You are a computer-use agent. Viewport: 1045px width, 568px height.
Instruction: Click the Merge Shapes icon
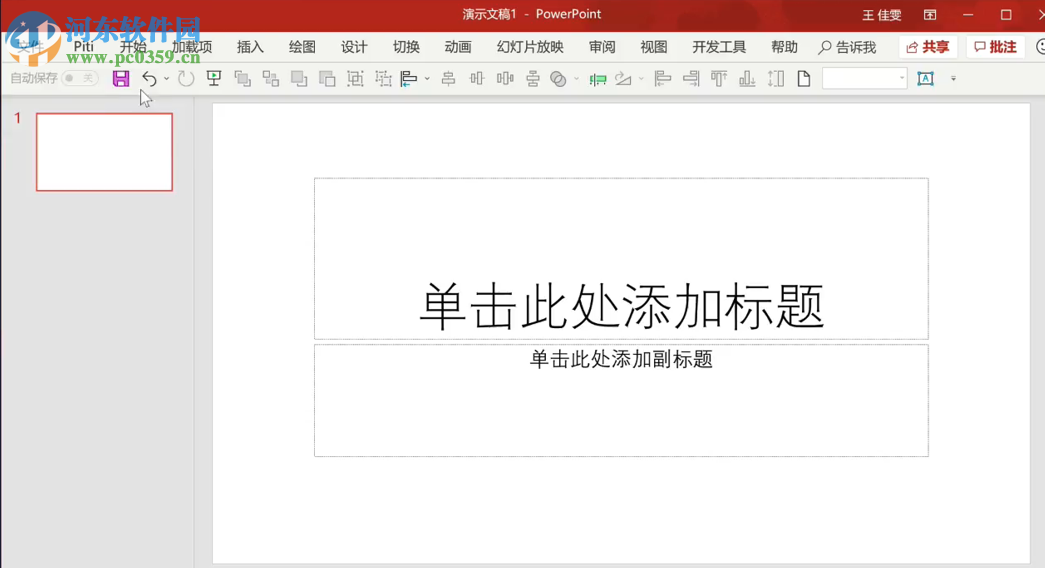[x=558, y=79]
